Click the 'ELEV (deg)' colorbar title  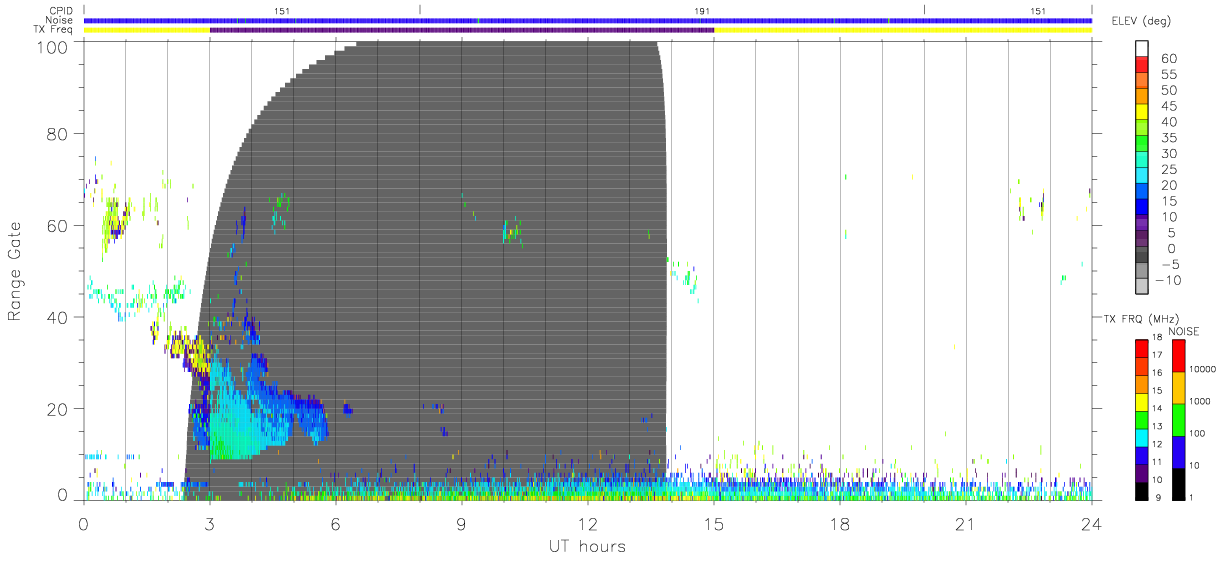pyautogui.click(x=1143, y=21)
